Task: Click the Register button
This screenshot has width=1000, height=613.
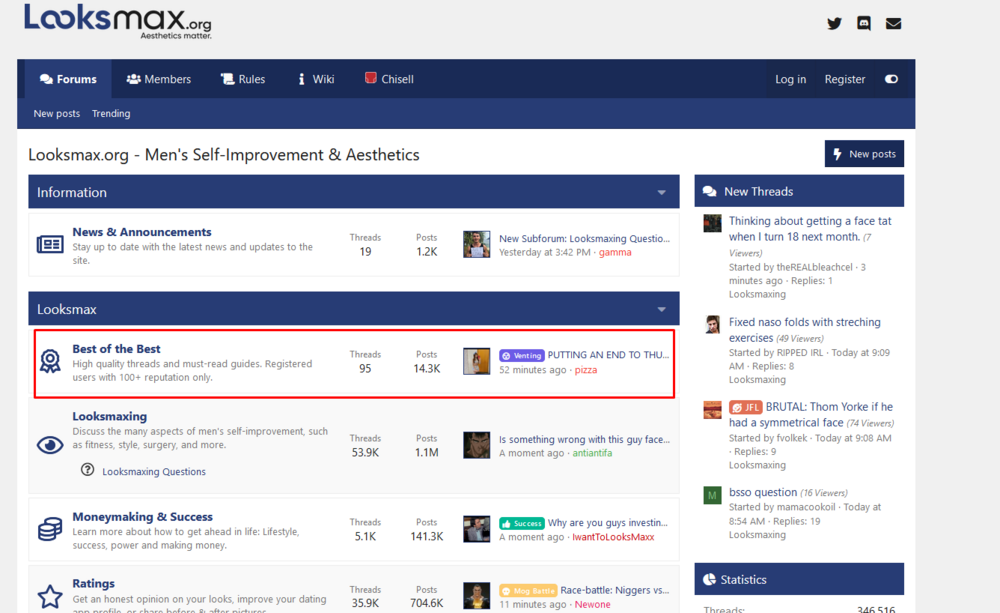Action: pos(843,79)
